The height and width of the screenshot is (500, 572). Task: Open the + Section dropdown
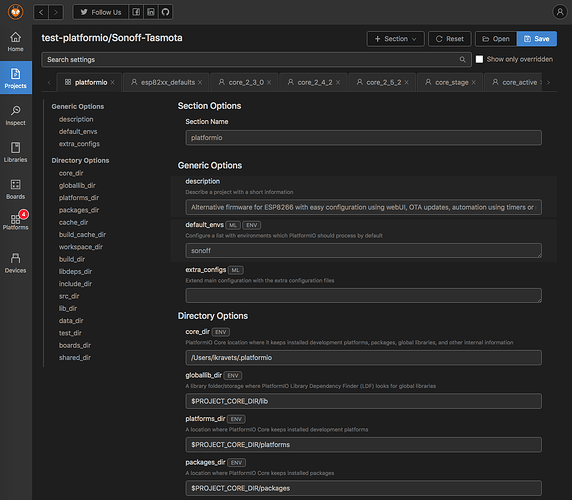click(x=395, y=39)
